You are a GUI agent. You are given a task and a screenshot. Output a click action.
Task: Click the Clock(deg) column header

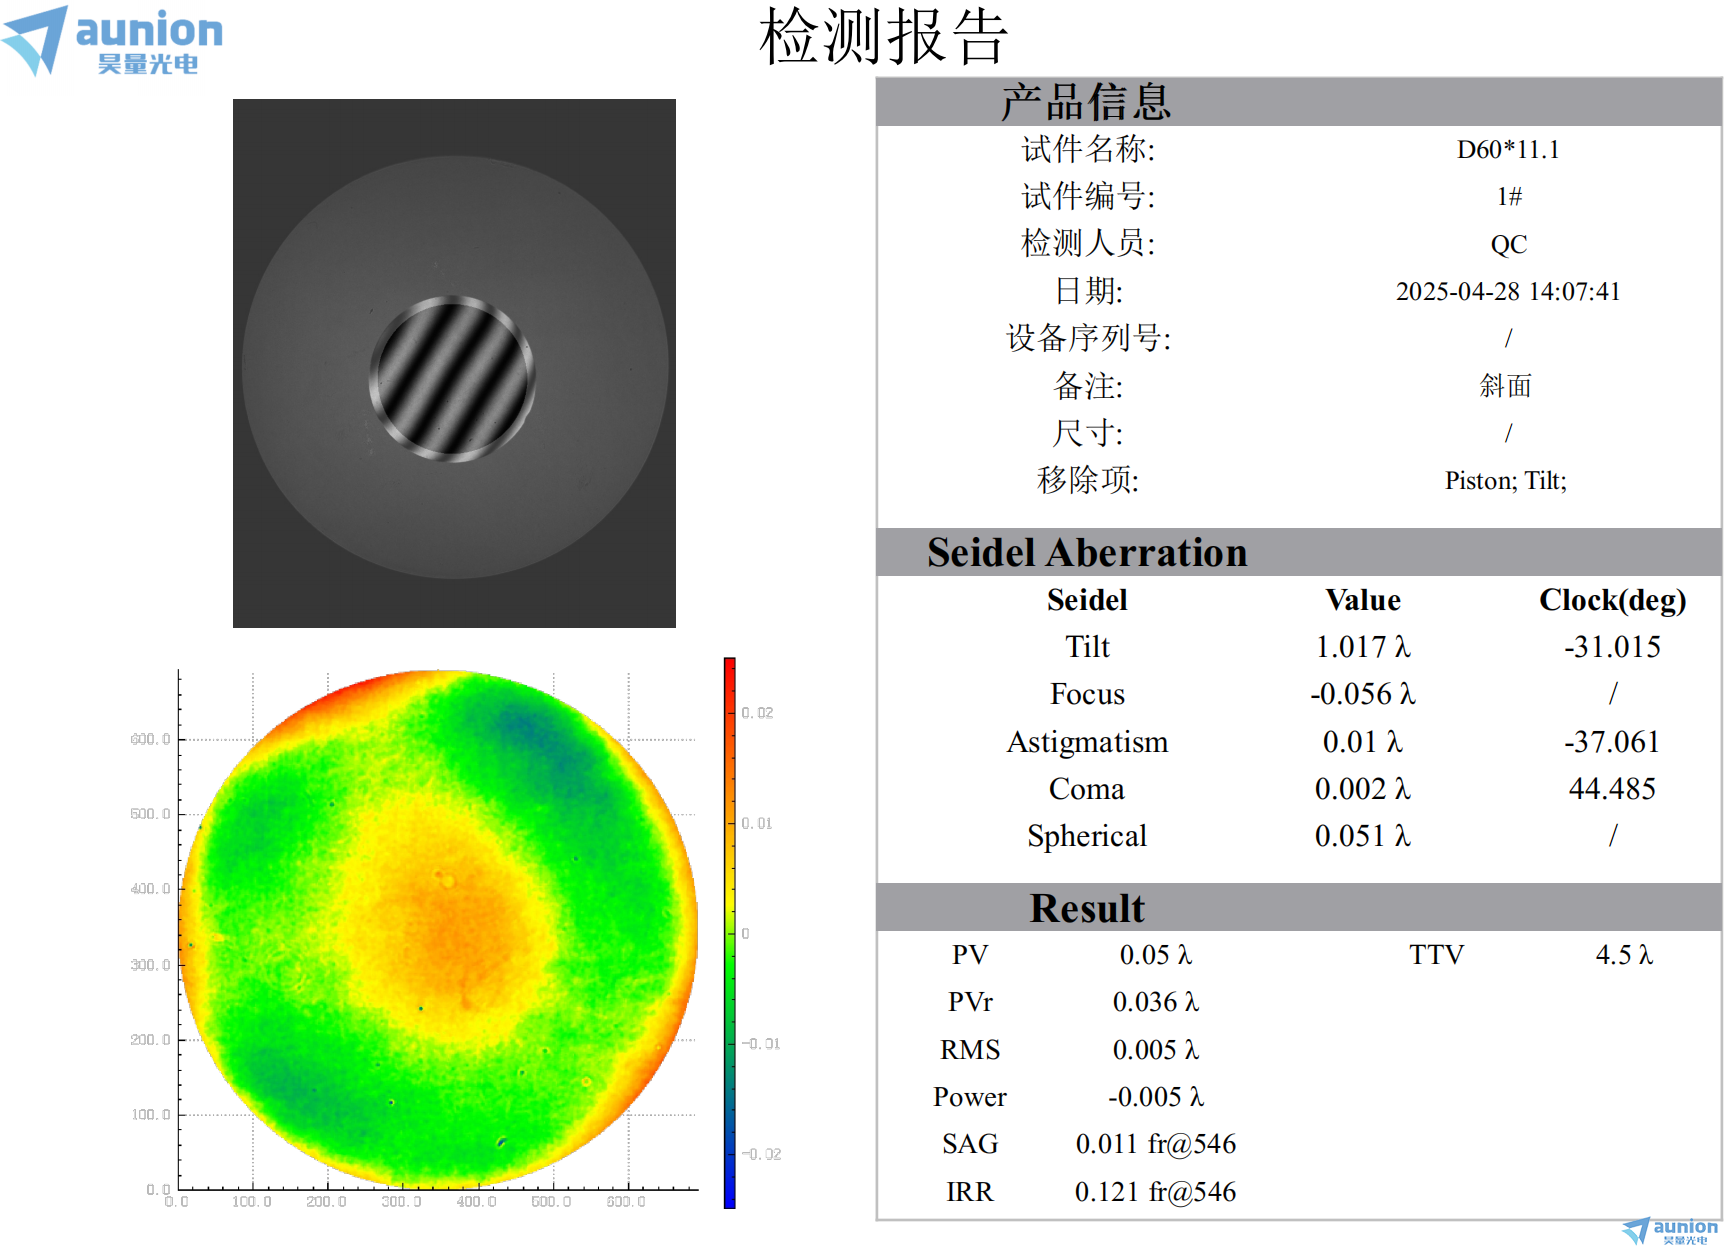[x=1612, y=600]
